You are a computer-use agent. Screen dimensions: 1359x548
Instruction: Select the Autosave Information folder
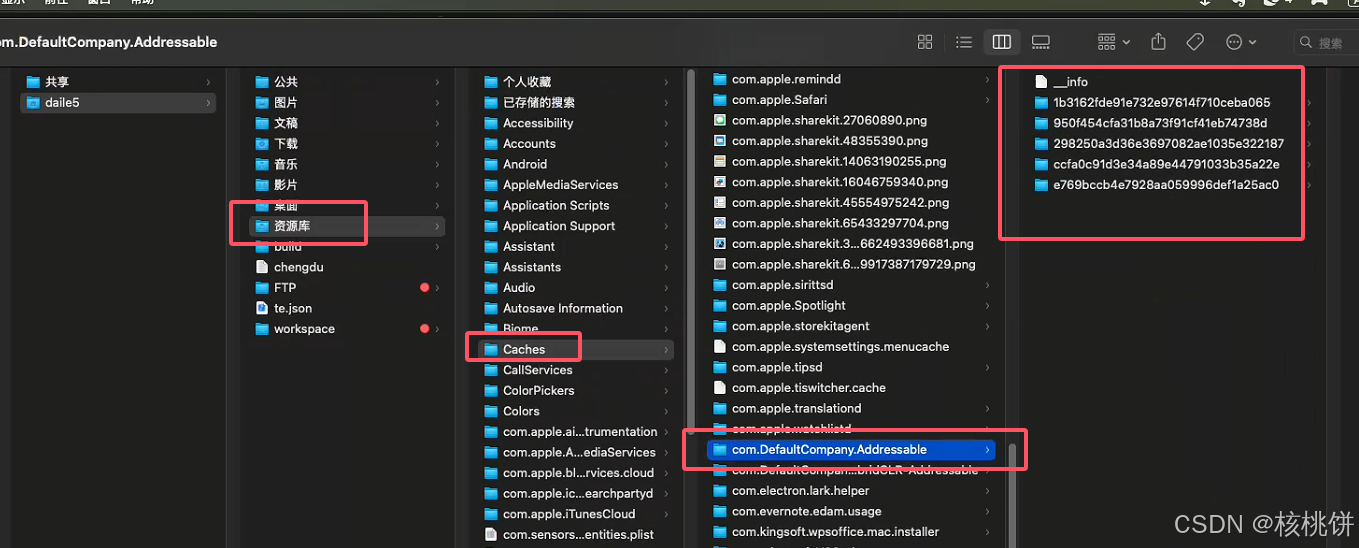click(575, 308)
